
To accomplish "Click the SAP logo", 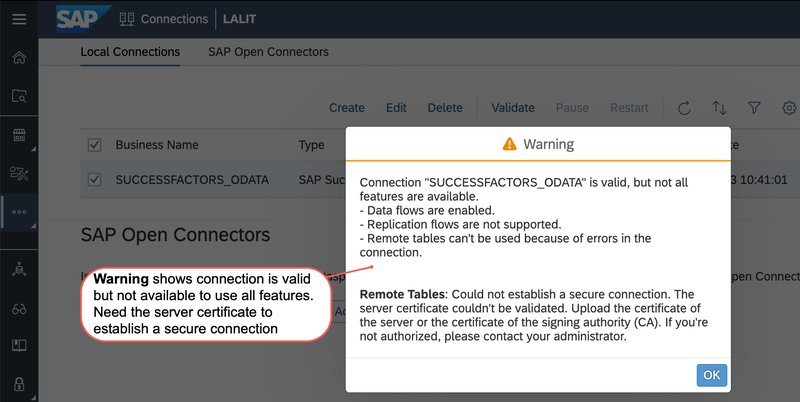I will (x=83, y=19).
